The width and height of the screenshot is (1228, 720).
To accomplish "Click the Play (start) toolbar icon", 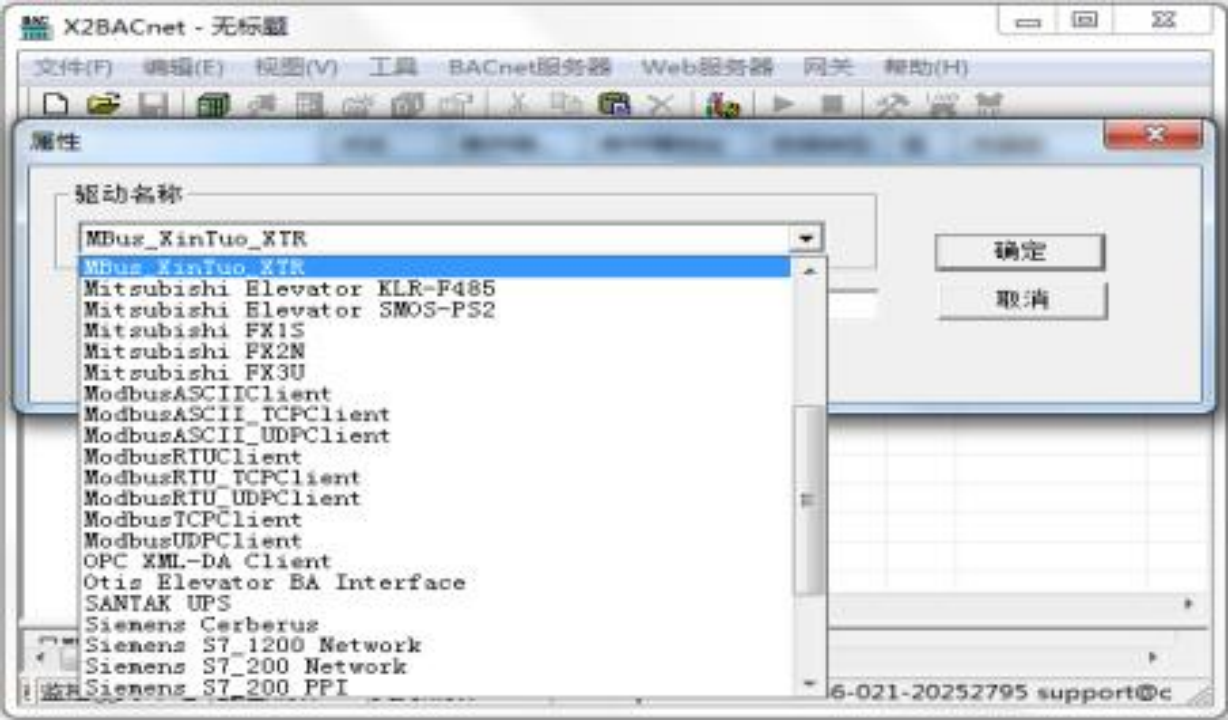I will coord(783,105).
